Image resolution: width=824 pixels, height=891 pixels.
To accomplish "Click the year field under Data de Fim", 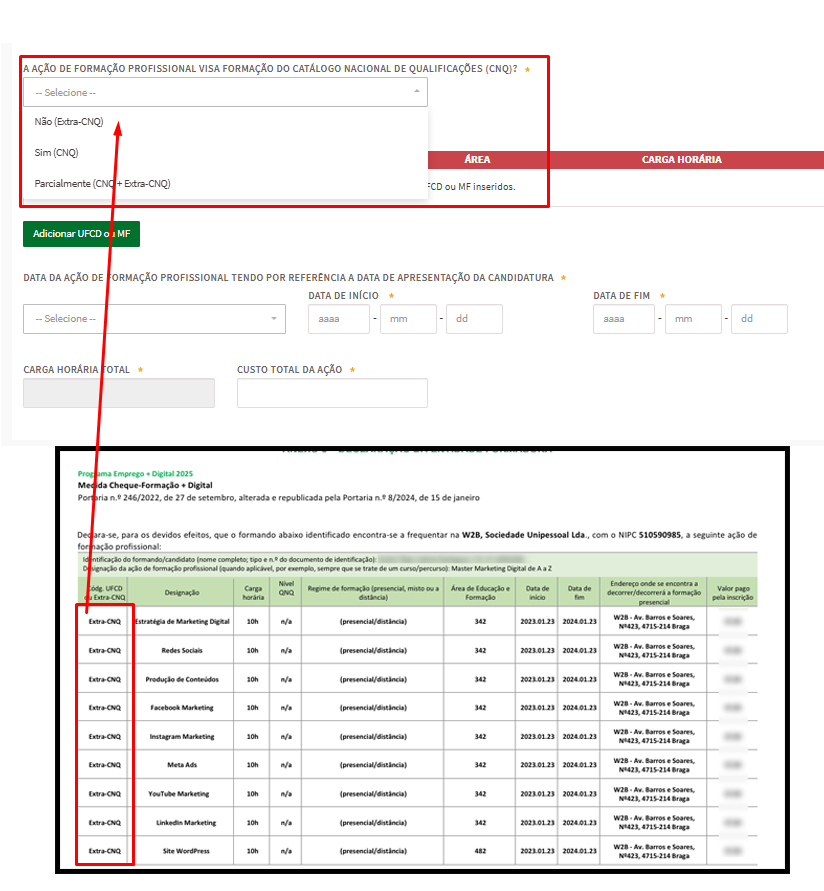I will click(x=621, y=319).
